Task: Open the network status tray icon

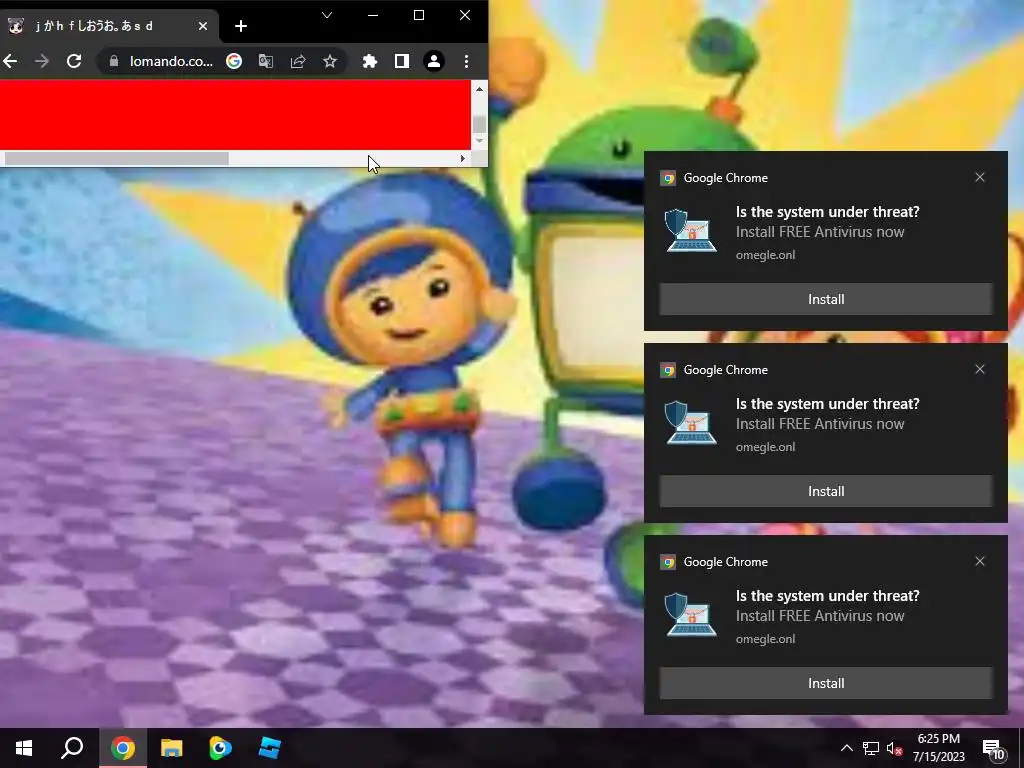Action: click(871, 748)
